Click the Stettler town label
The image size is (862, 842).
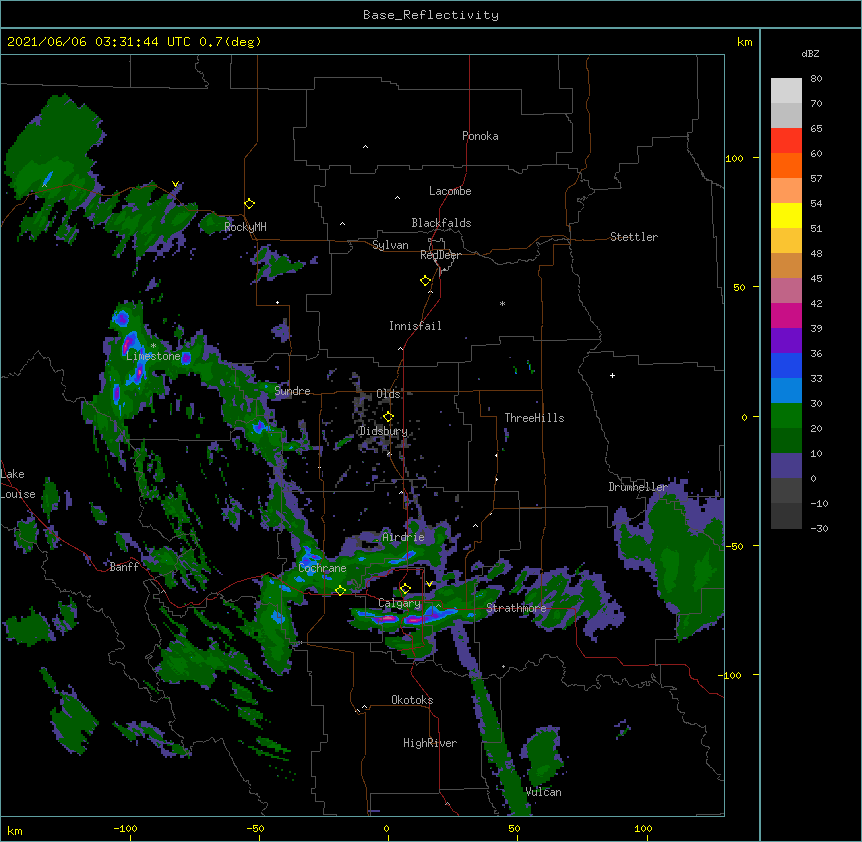(634, 237)
